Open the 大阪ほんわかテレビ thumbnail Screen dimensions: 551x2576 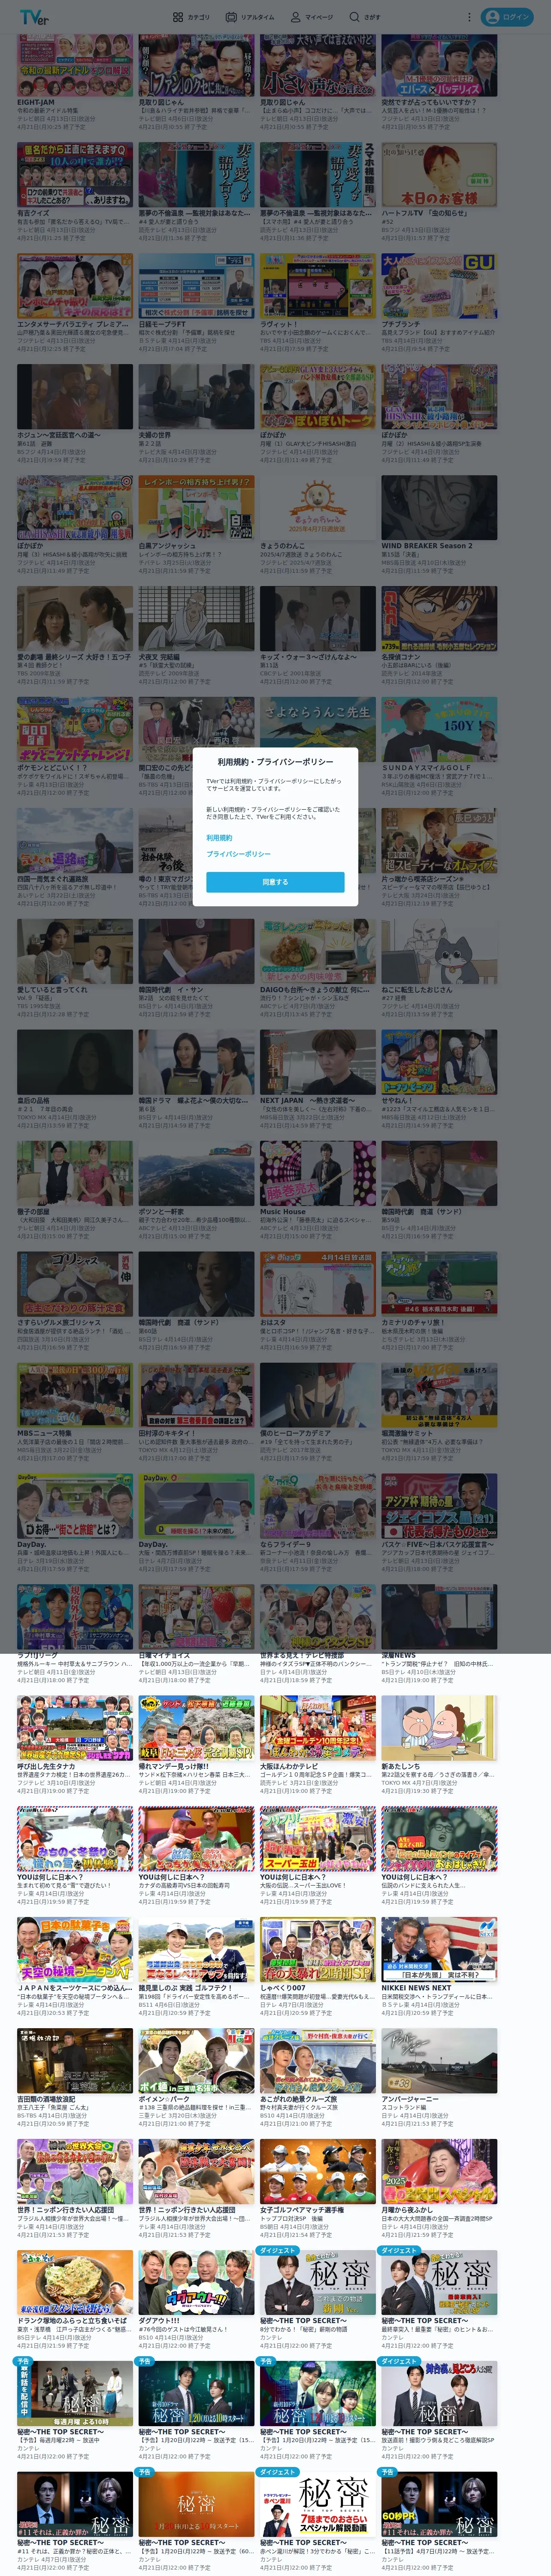pyautogui.click(x=318, y=1728)
